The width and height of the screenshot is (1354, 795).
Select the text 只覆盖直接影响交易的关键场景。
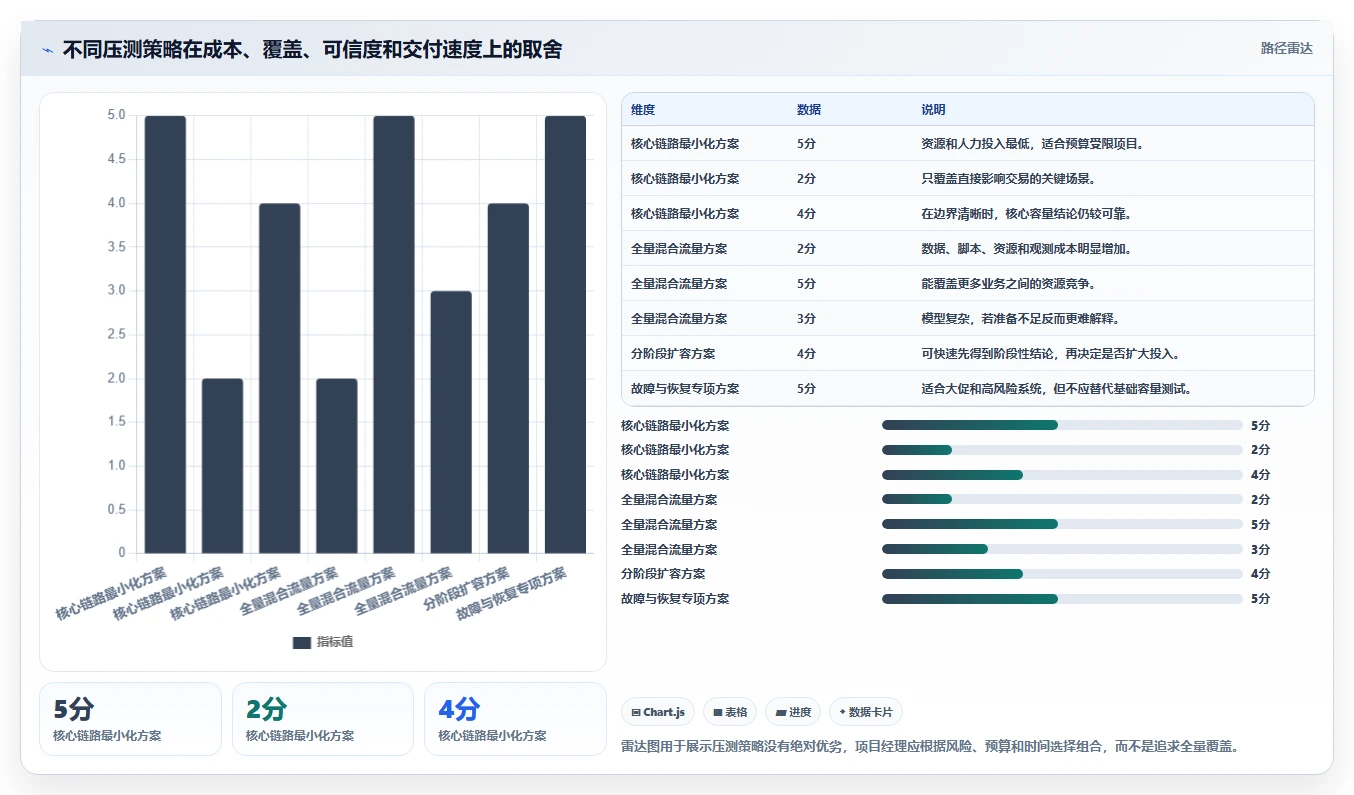coord(1008,179)
